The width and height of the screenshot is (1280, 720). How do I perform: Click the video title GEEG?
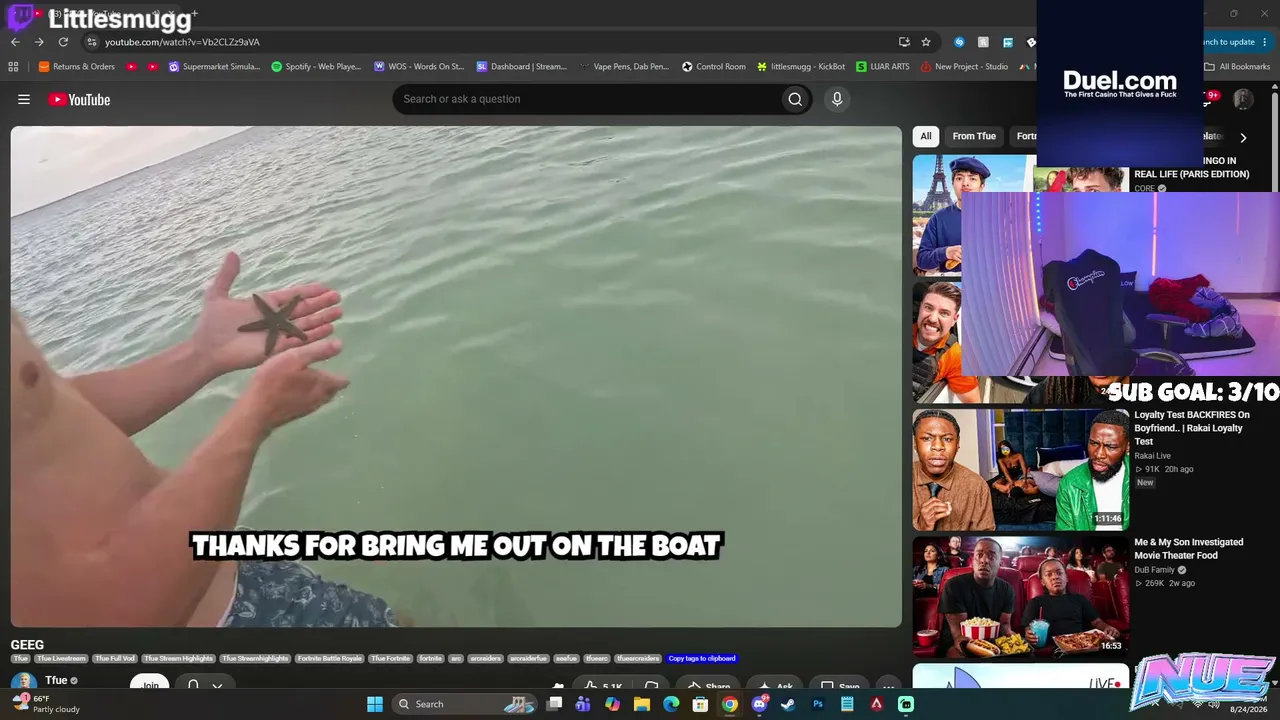(x=27, y=645)
